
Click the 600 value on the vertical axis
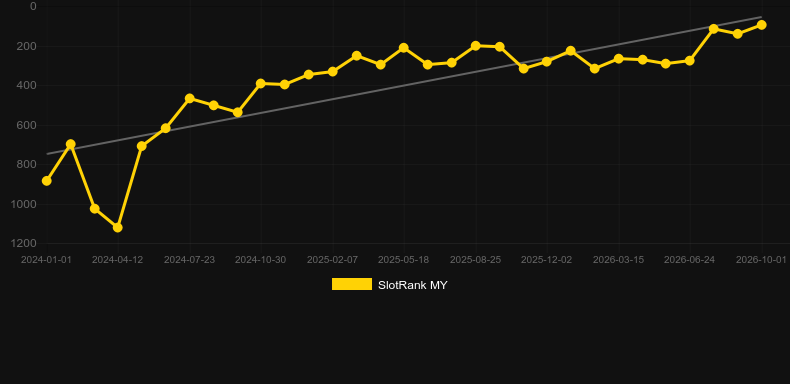(26, 125)
